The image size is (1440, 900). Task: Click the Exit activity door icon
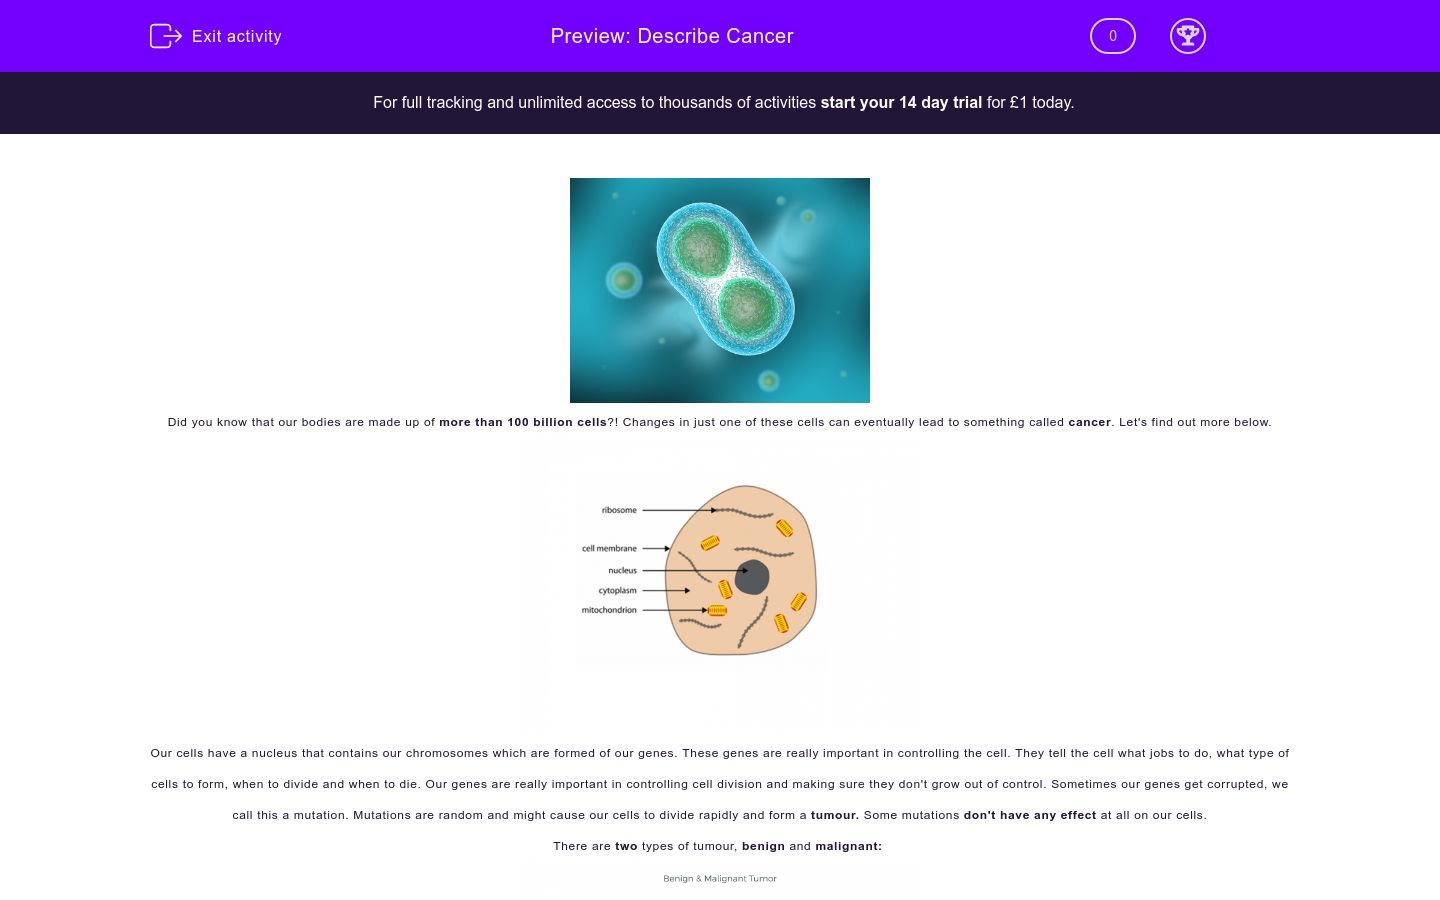[165, 35]
